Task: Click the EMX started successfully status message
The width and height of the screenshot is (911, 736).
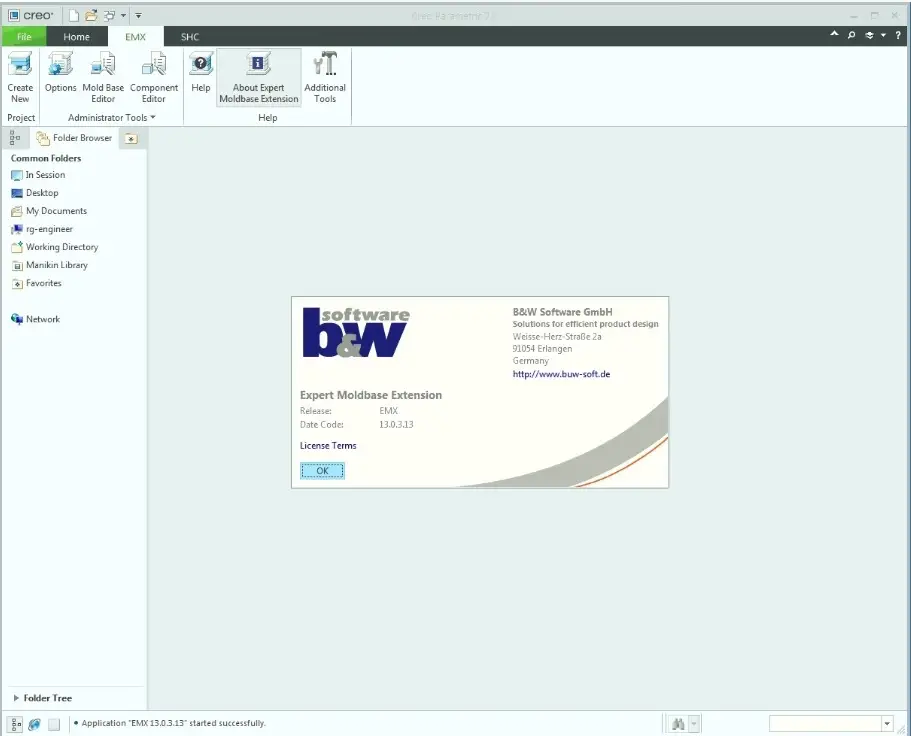Action: point(173,723)
